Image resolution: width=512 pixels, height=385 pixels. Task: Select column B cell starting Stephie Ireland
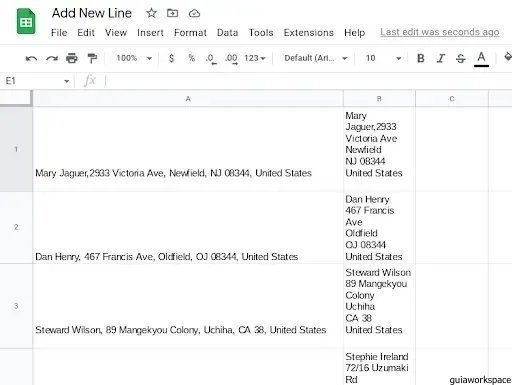pos(379,367)
